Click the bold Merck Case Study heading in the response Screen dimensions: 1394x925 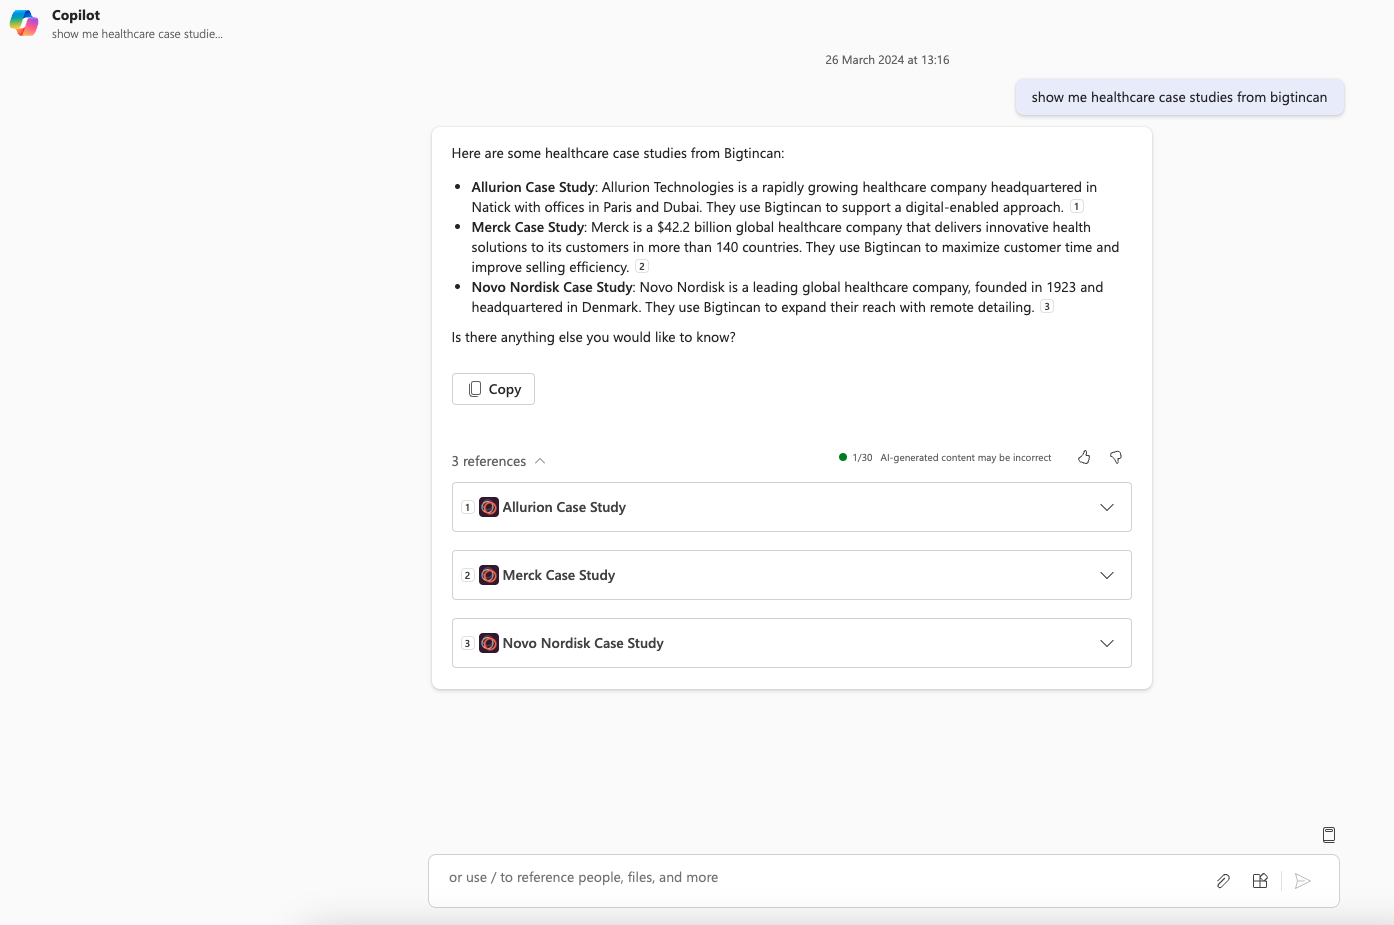click(x=528, y=227)
